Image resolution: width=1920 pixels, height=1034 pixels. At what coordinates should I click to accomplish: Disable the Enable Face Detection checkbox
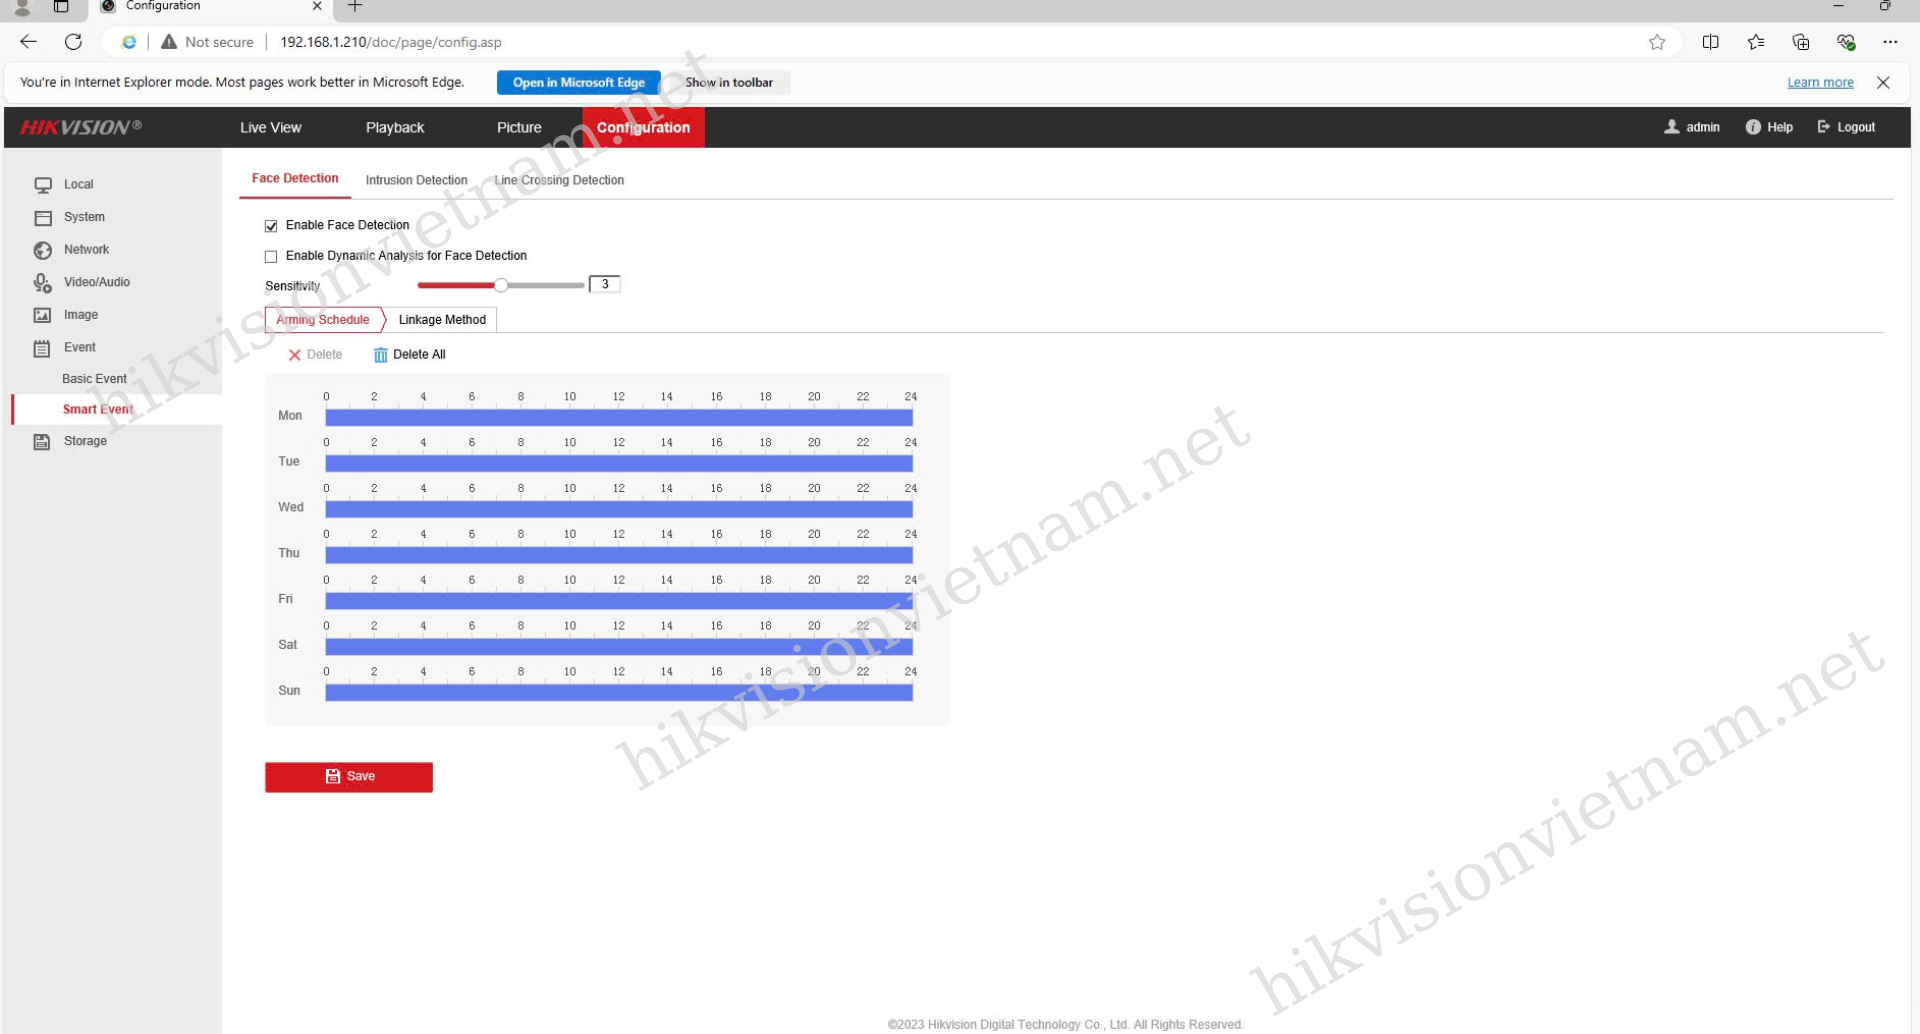(271, 226)
